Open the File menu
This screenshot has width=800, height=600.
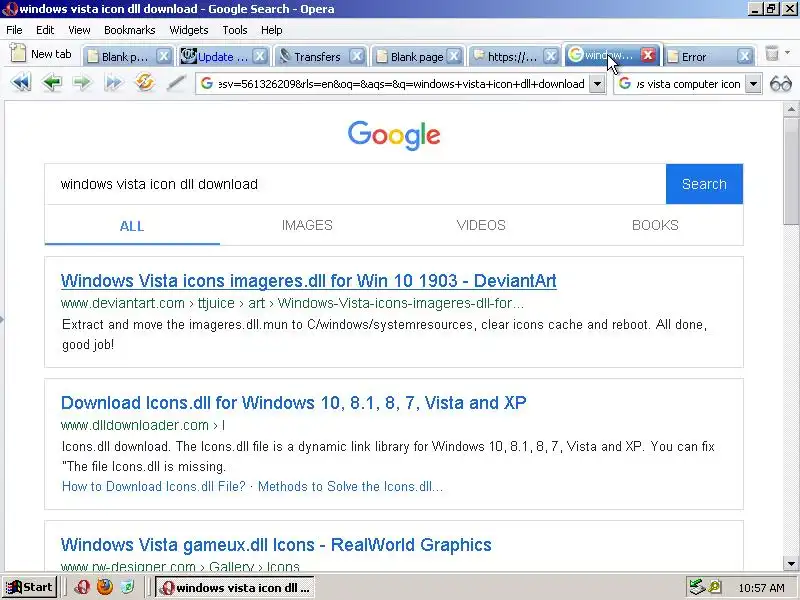point(14,30)
